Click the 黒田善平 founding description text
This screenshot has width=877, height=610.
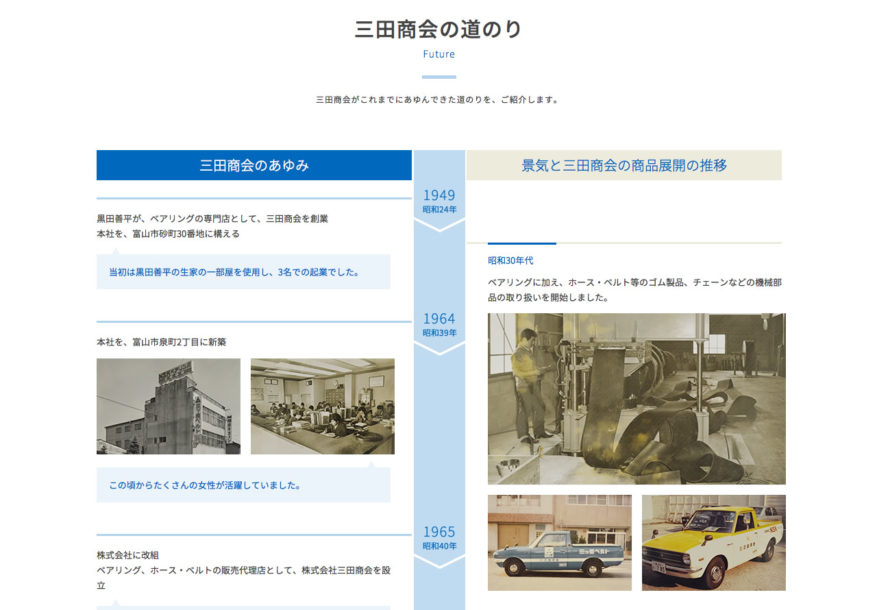pos(212,218)
